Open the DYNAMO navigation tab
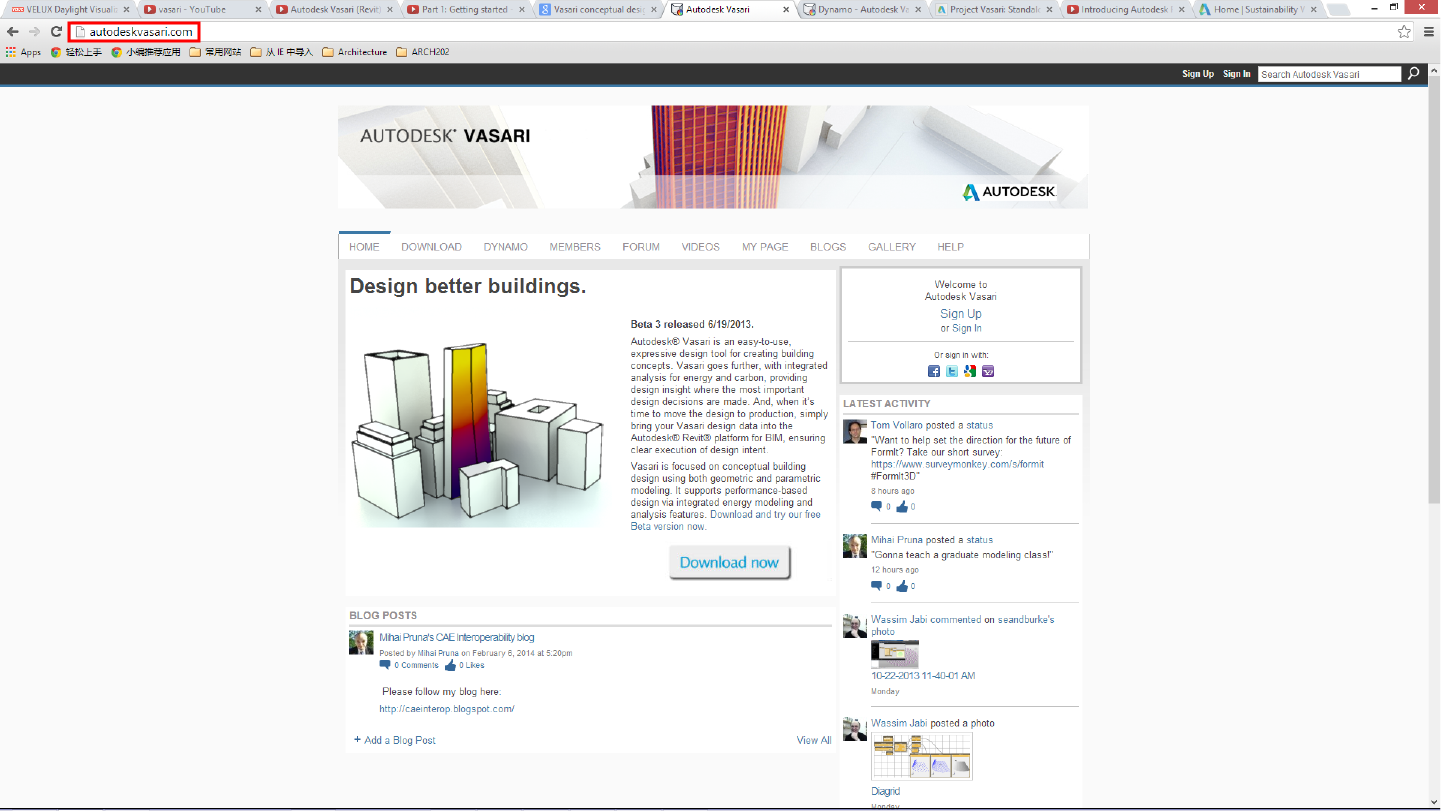 coord(506,247)
